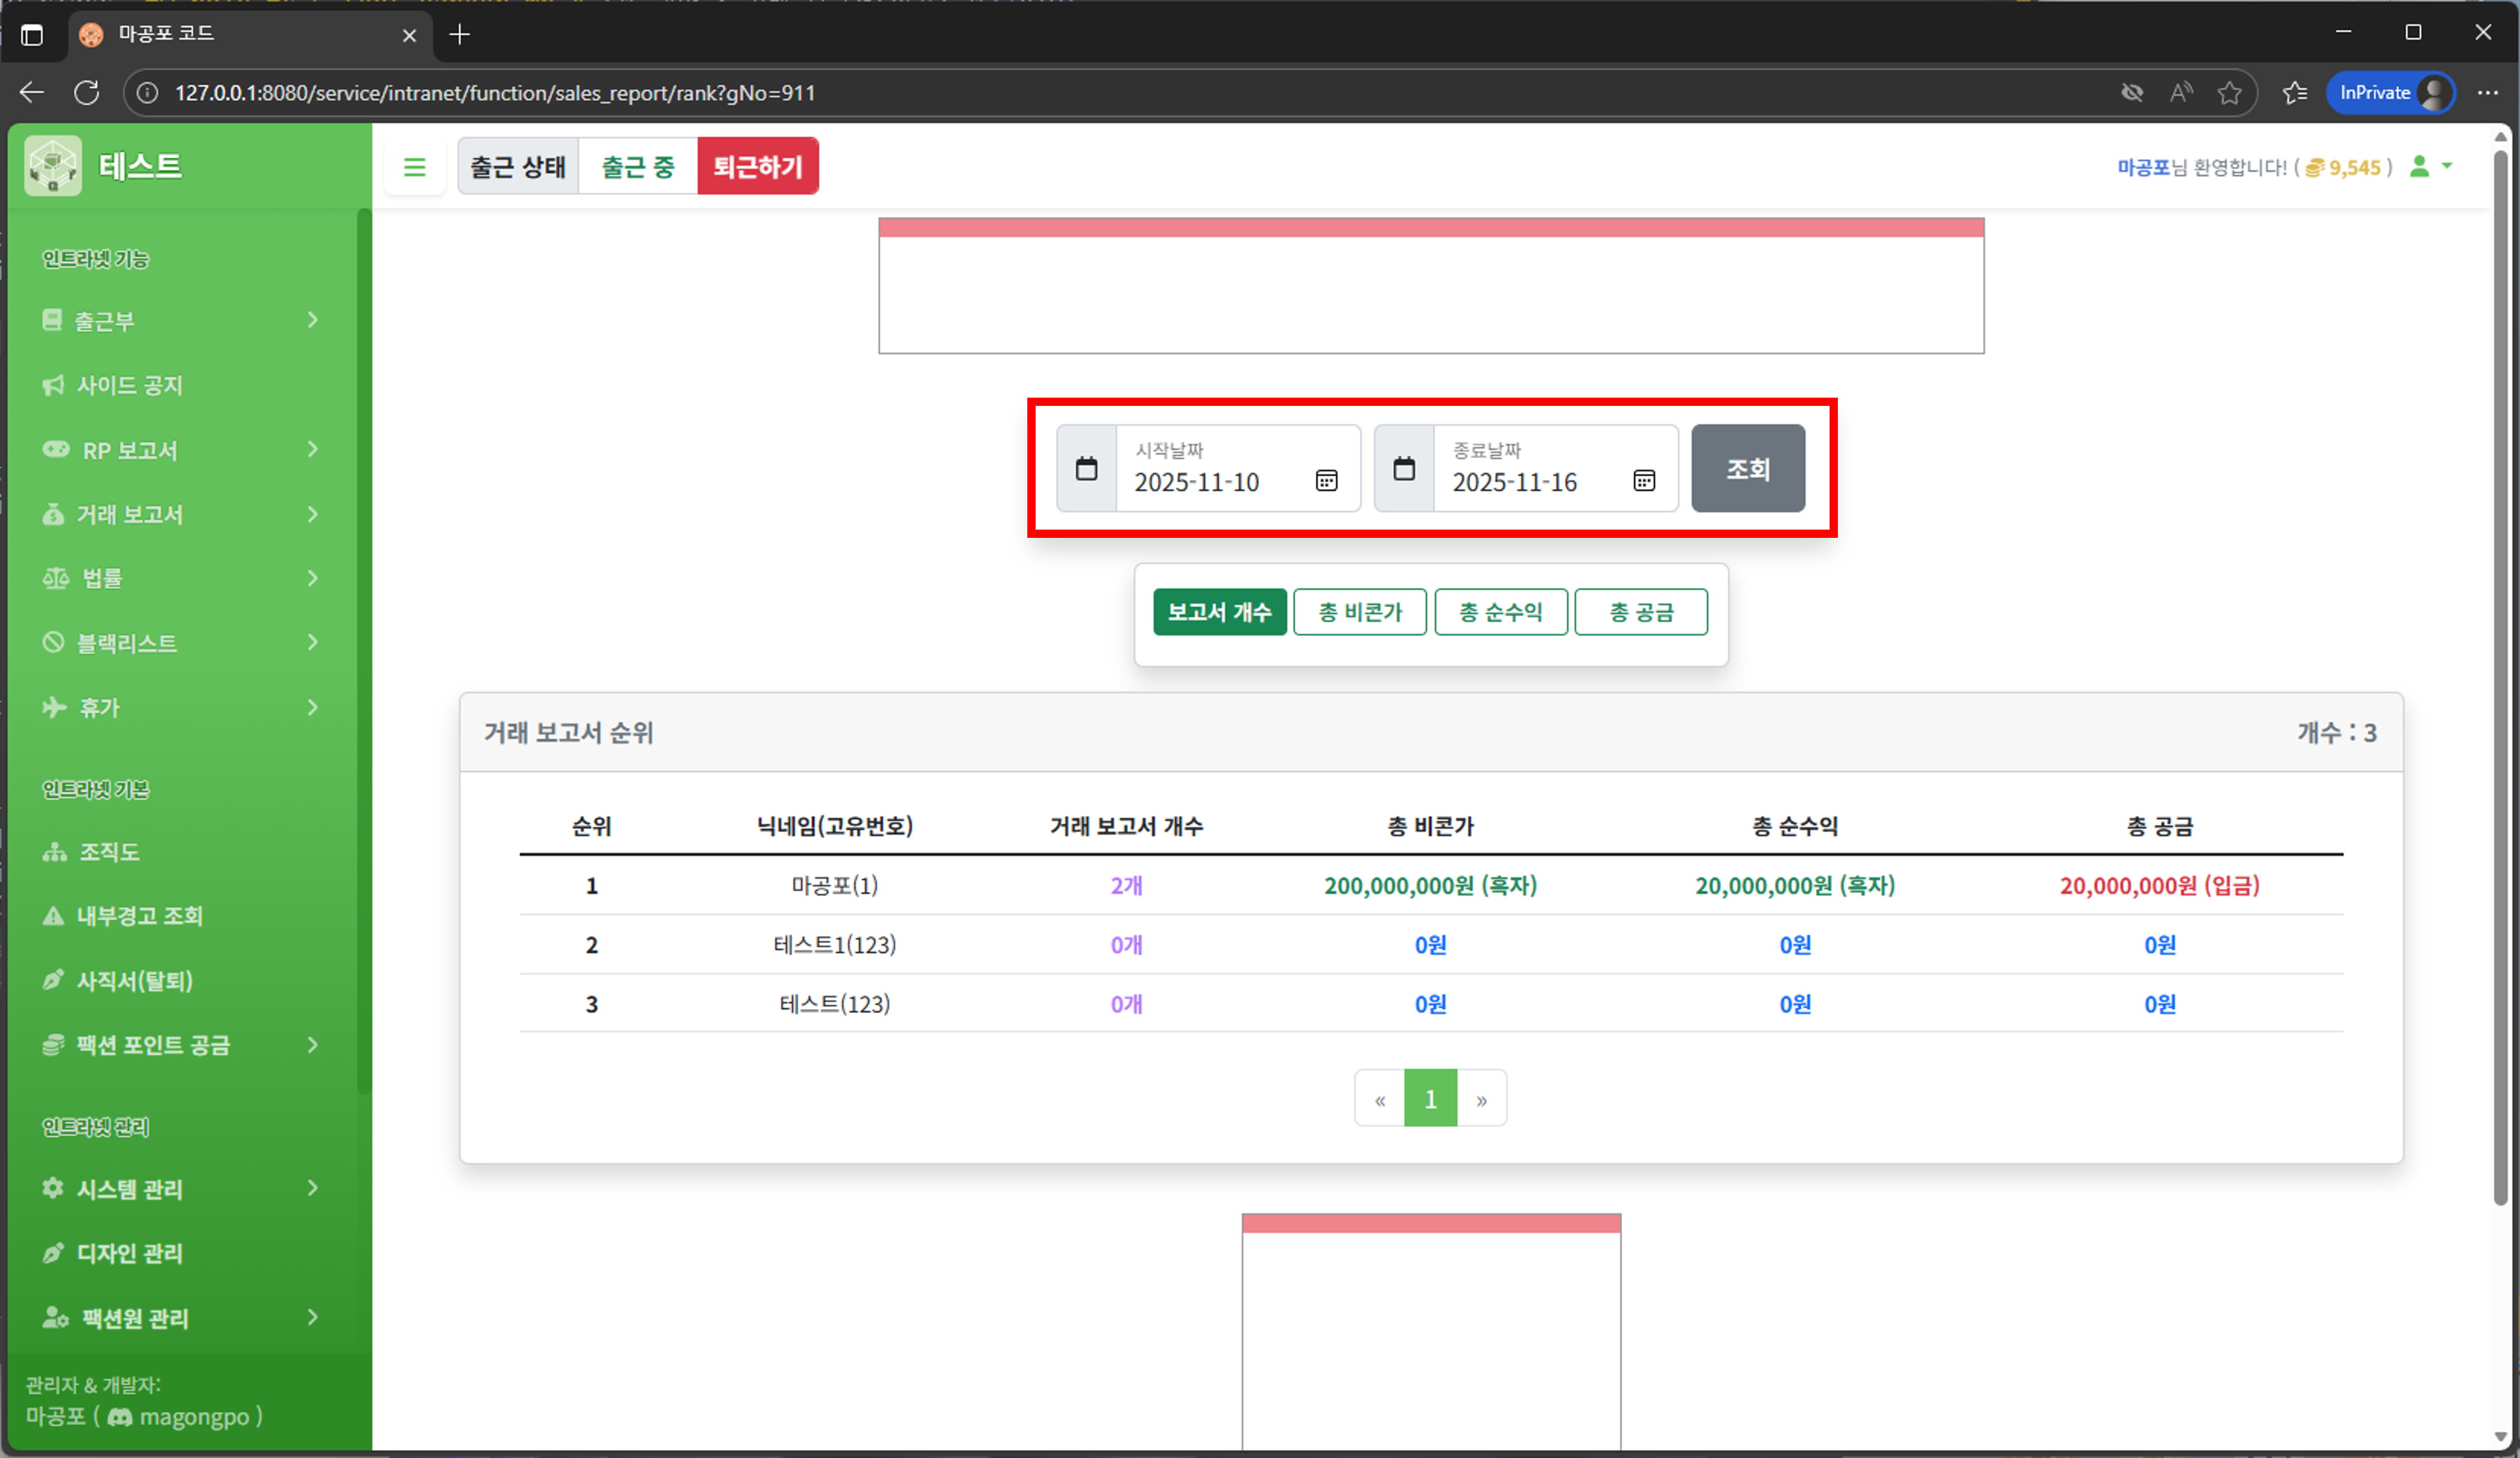Click the hamburger sidebar toggle icon

pos(414,167)
